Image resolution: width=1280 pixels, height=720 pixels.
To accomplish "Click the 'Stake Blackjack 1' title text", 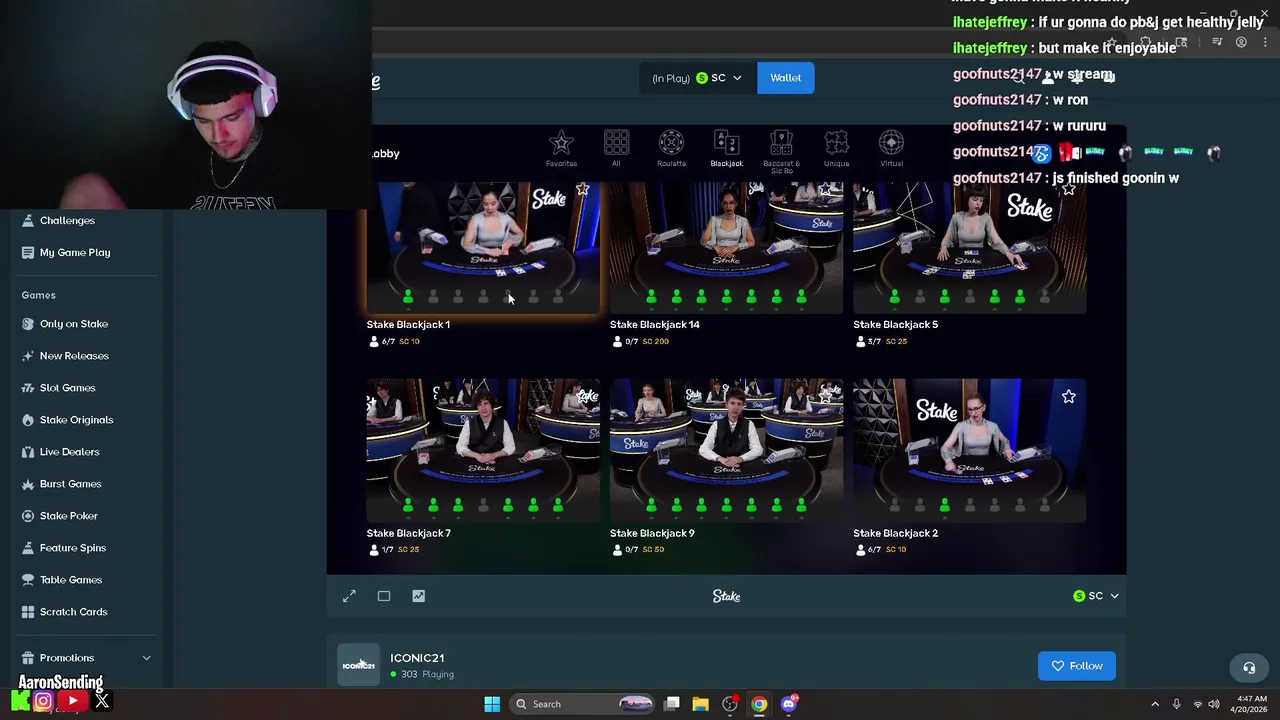I will 408,324.
